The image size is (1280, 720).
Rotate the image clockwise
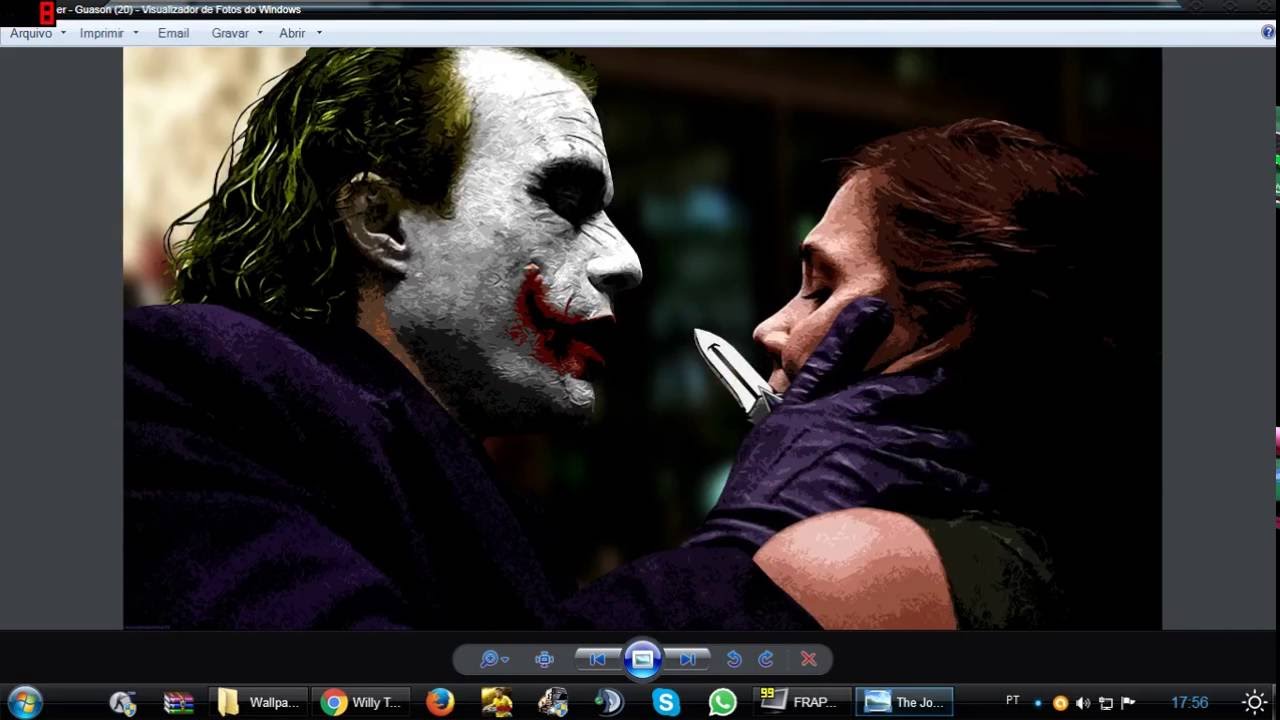pos(766,659)
